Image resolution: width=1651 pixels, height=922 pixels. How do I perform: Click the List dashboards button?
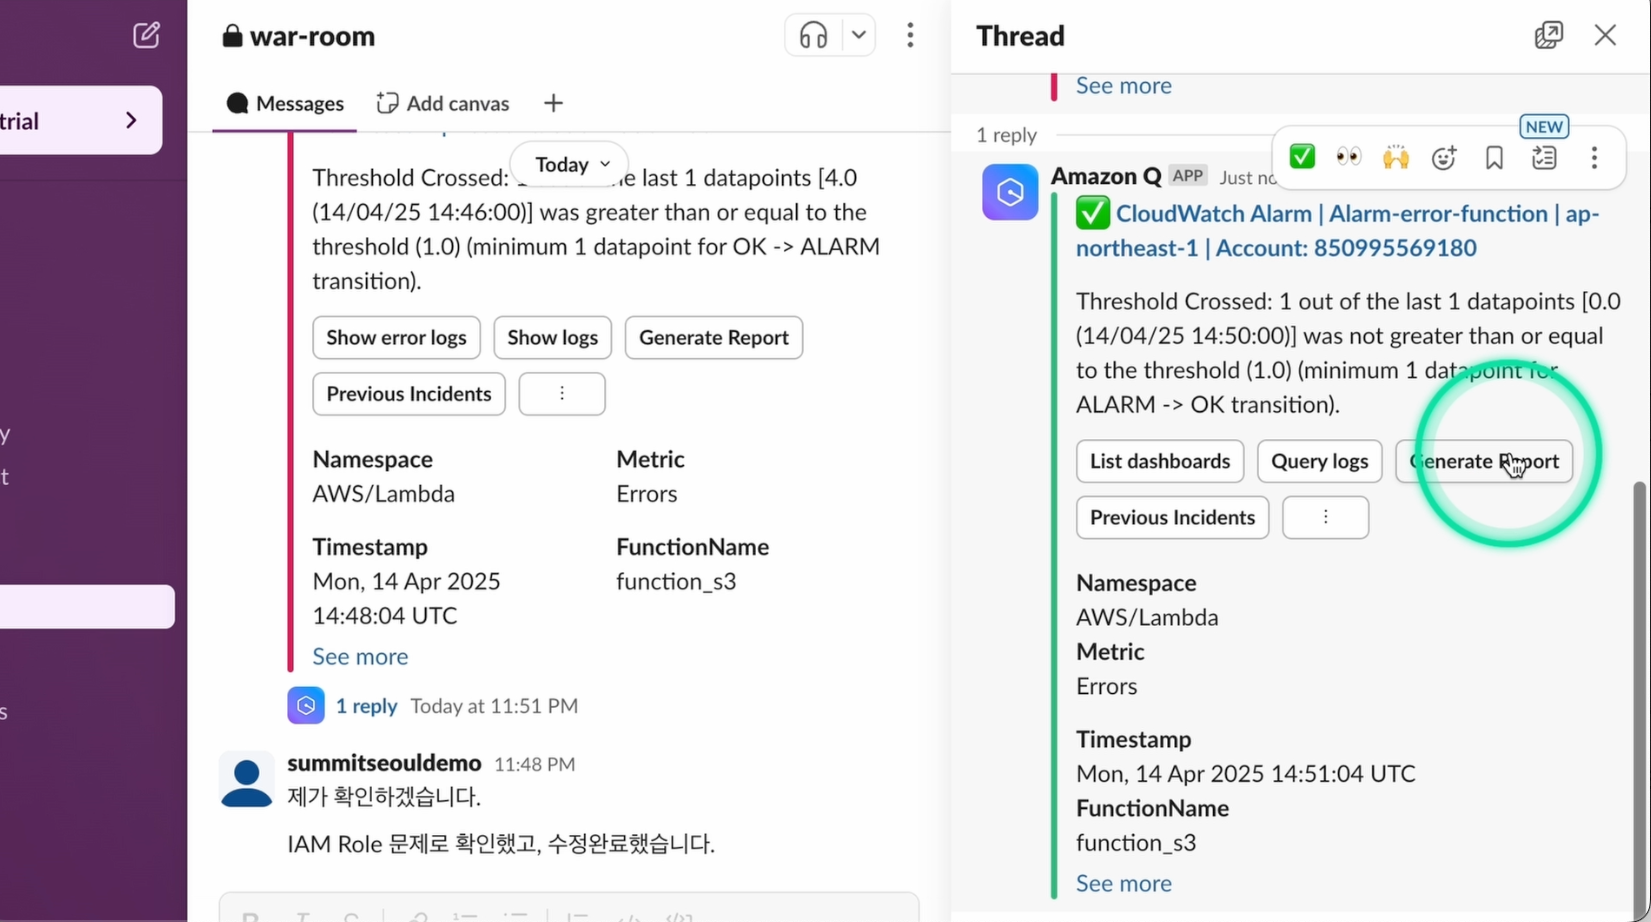(x=1160, y=461)
